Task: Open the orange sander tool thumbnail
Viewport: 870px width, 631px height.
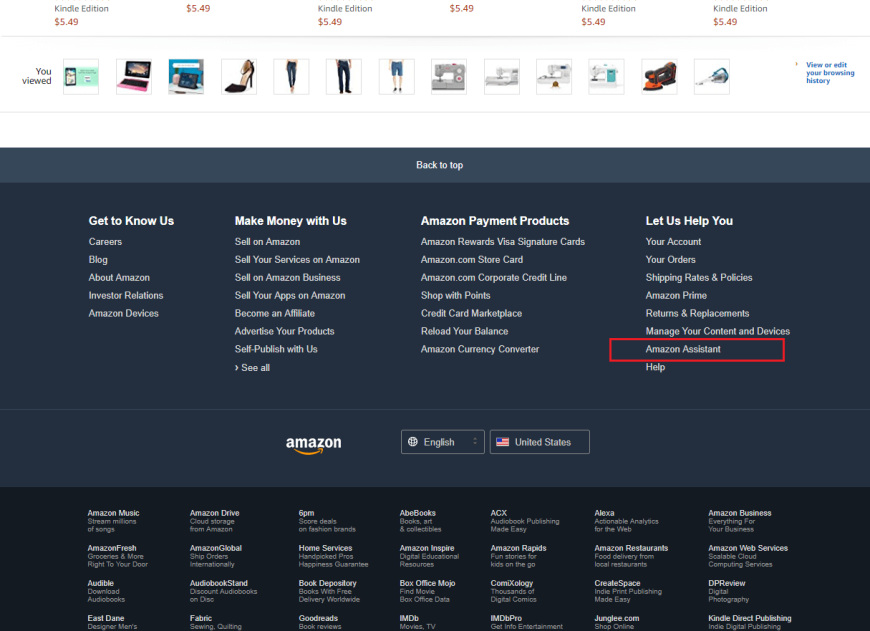Action: [659, 77]
